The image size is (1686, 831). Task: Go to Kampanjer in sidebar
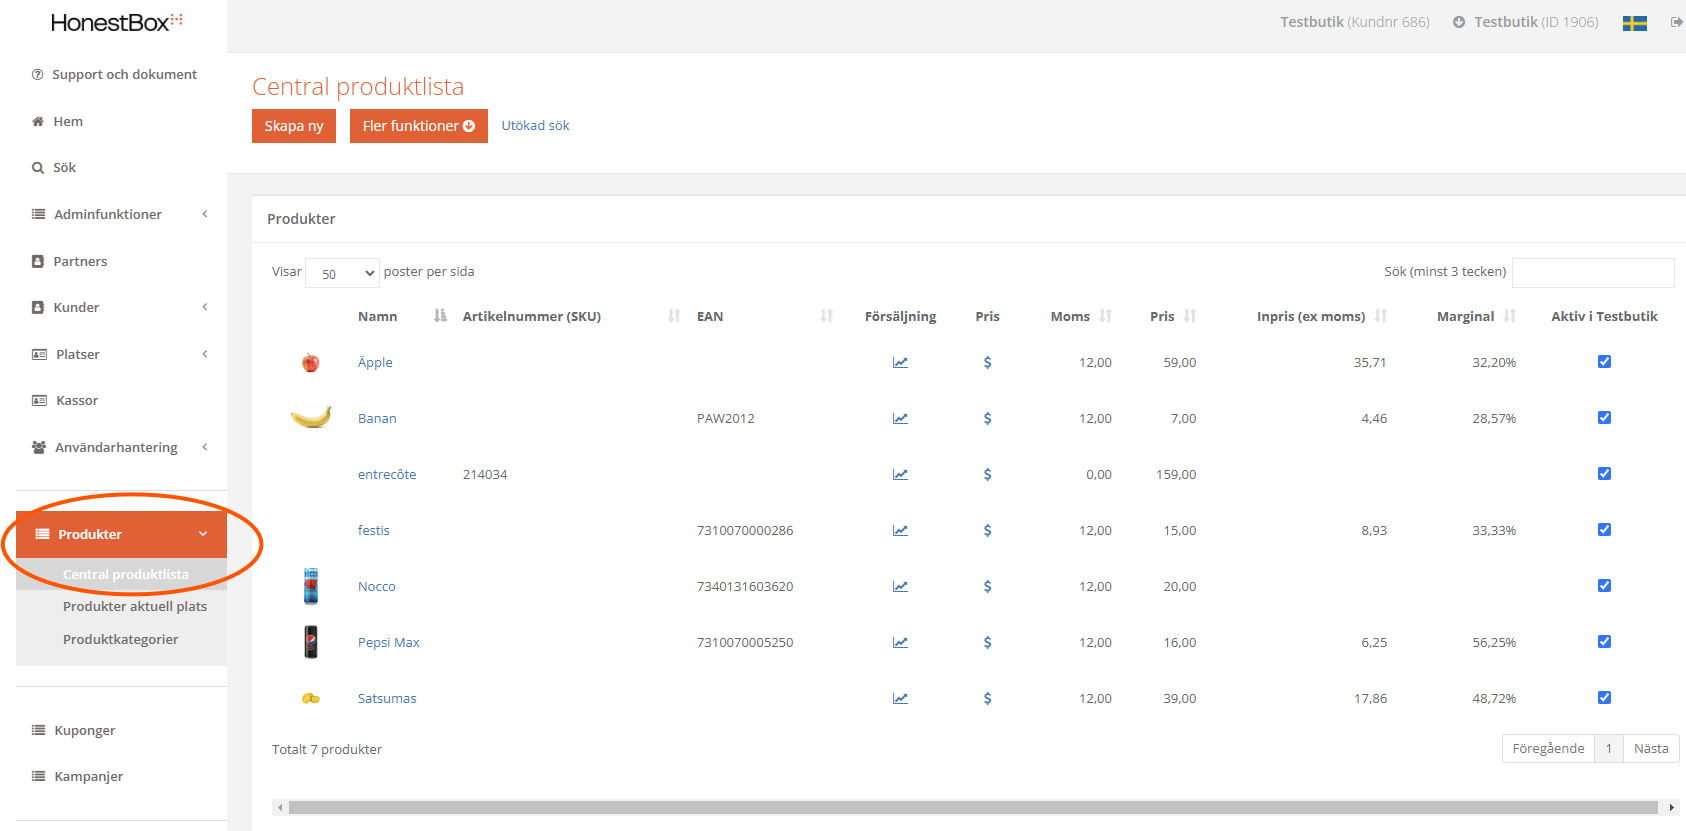(88, 776)
